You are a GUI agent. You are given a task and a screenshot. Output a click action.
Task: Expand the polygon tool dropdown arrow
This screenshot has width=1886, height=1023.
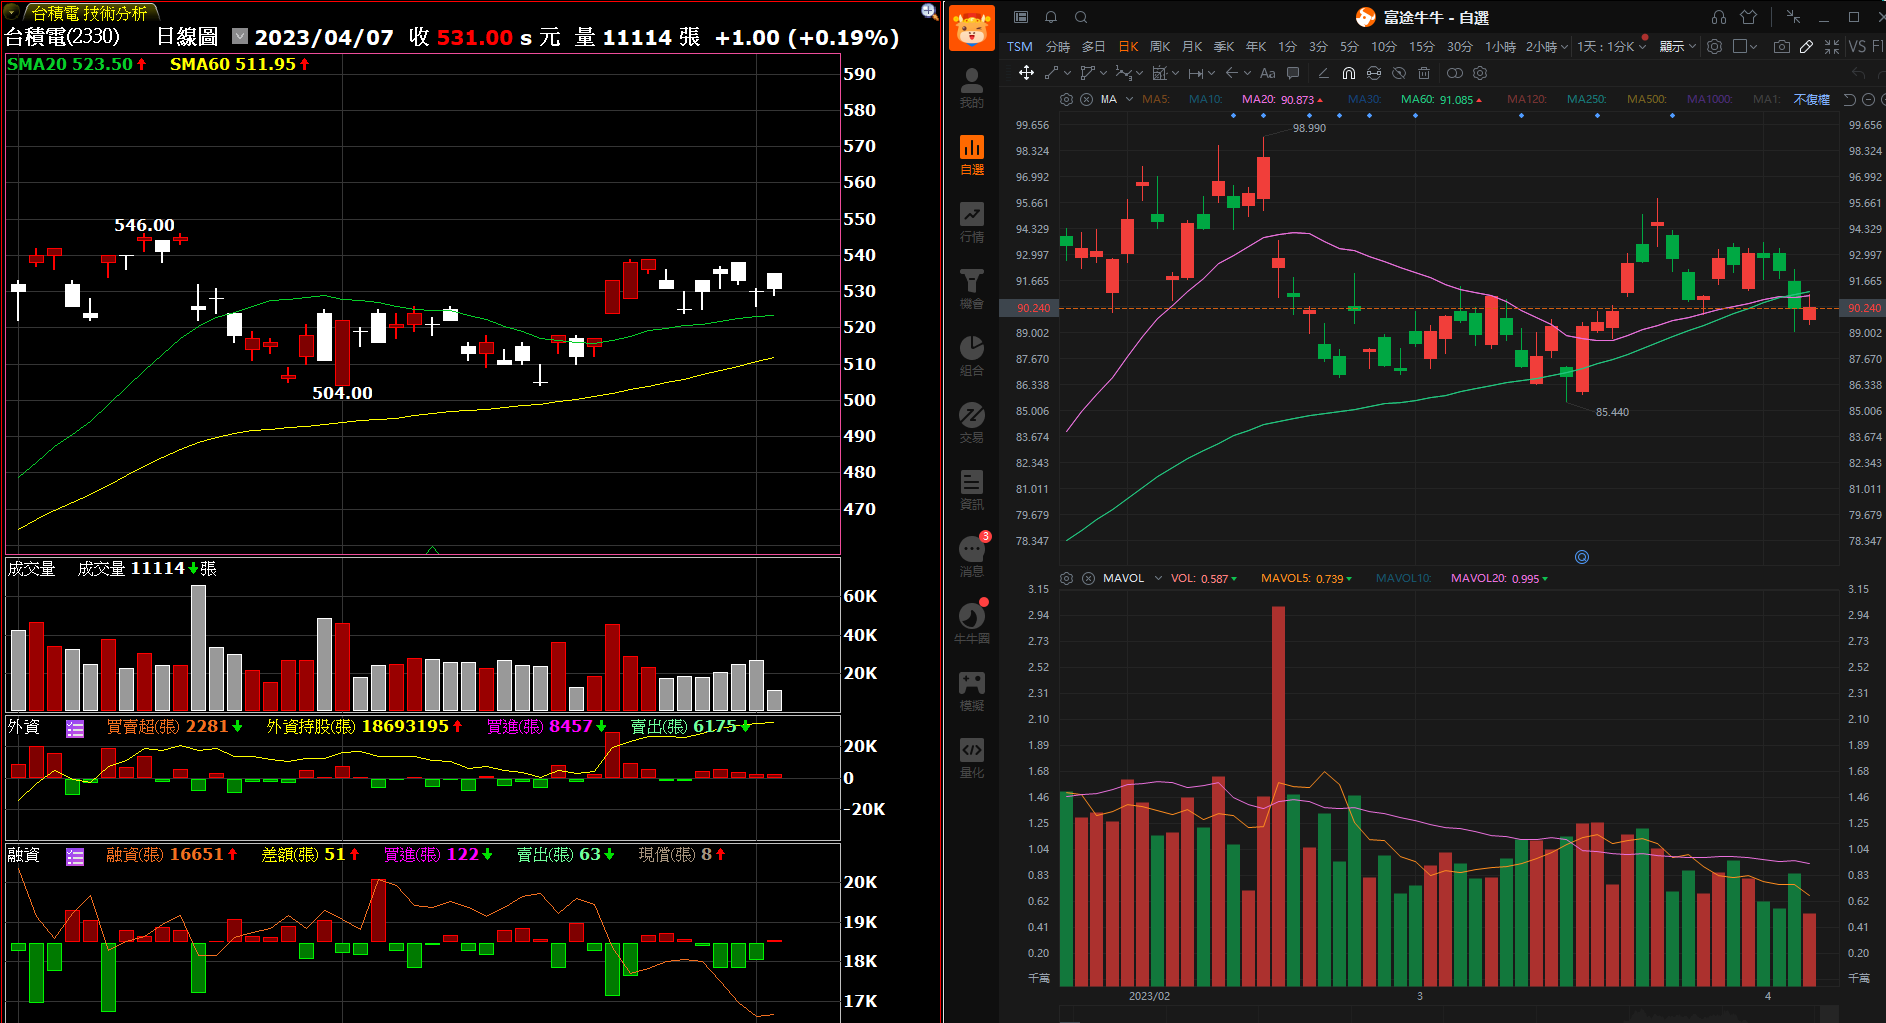[x=1104, y=73]
